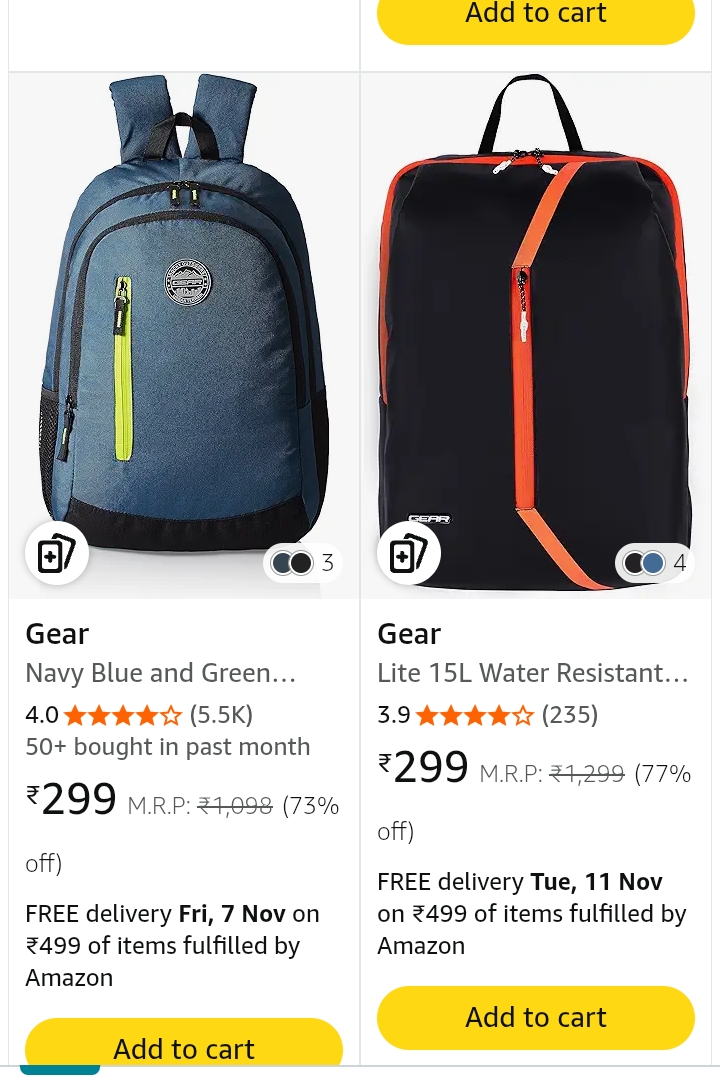Open the black and orange backpack image

pos(536,330)
